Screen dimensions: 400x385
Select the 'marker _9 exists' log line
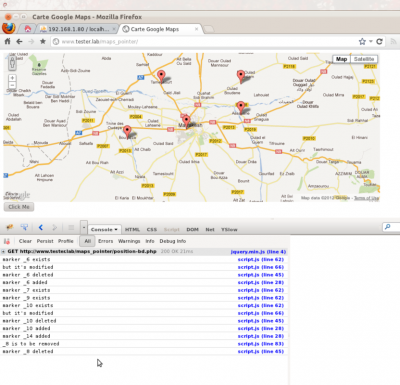(26, 298)
